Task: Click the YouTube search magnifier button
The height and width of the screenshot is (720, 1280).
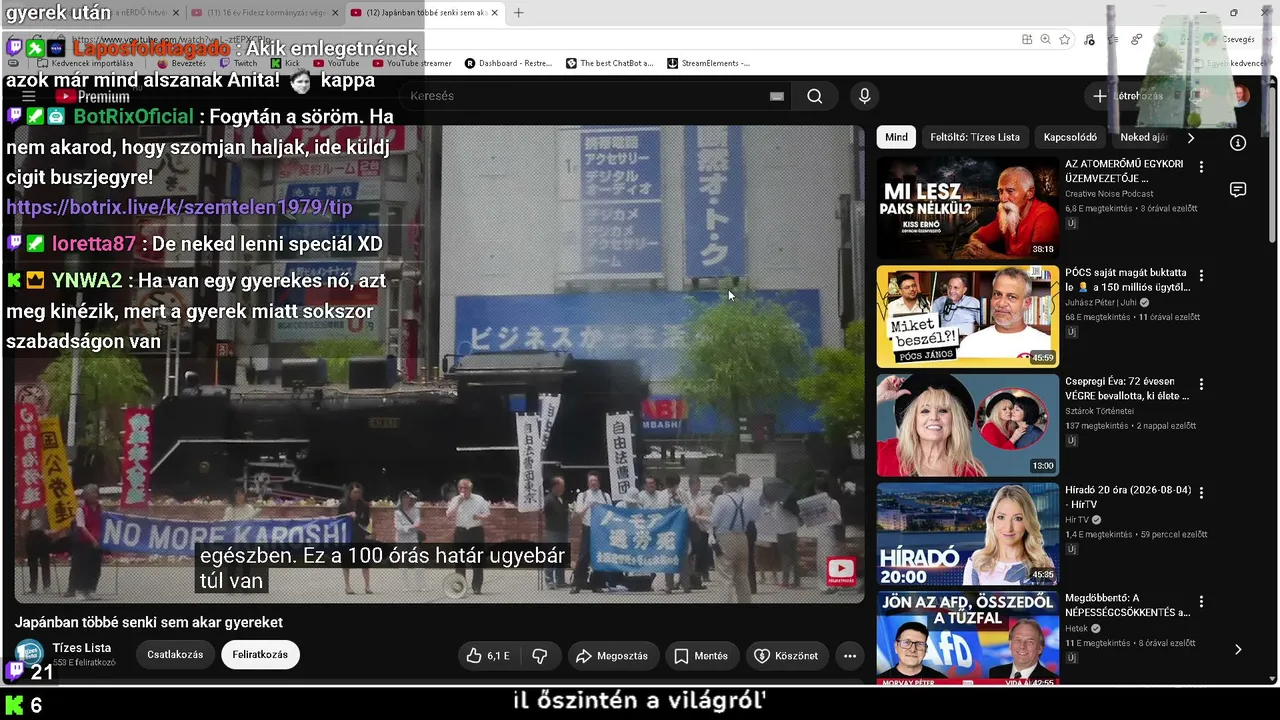Action: [815, 96]
